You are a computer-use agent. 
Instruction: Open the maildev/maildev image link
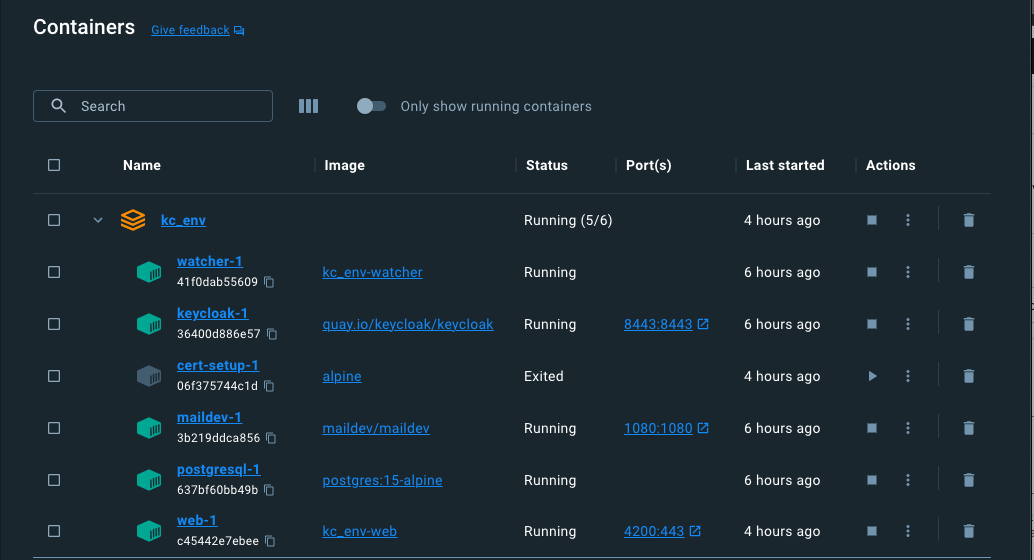376,429
